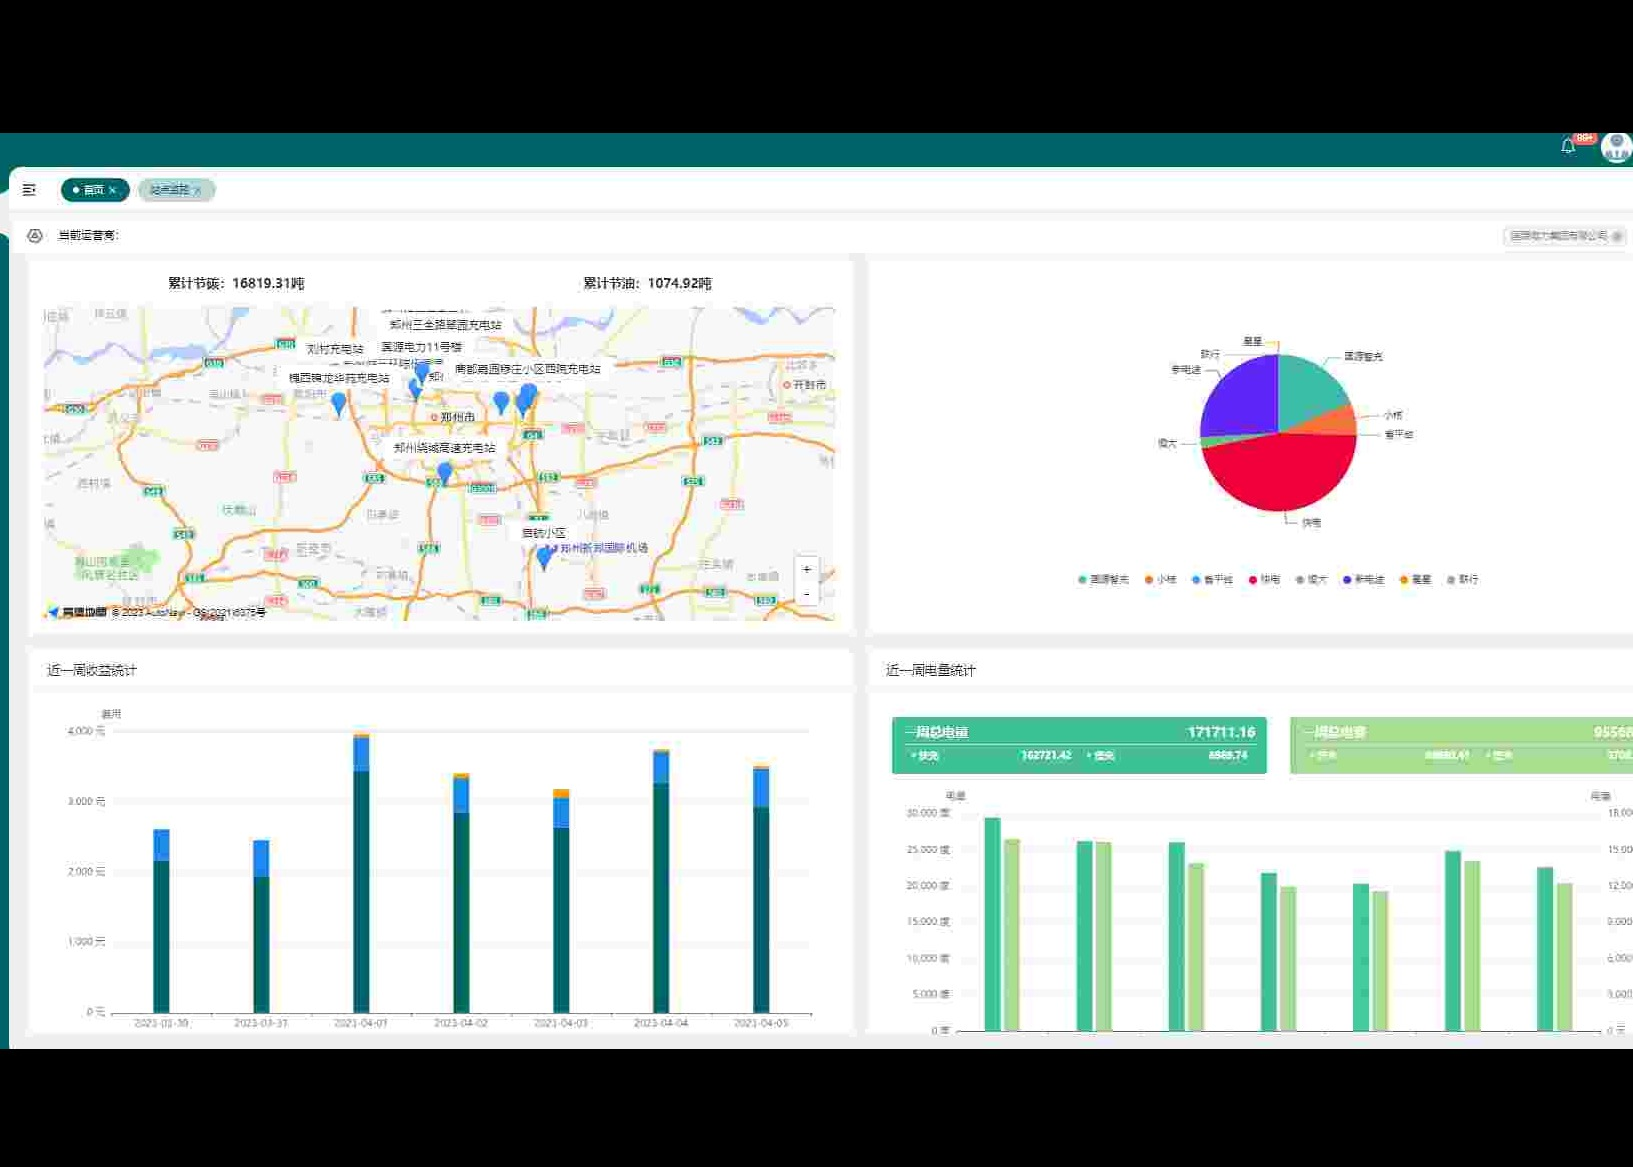Switch to the second tab next to 首页
The image size is (1633, 1167).
[169, 190]
